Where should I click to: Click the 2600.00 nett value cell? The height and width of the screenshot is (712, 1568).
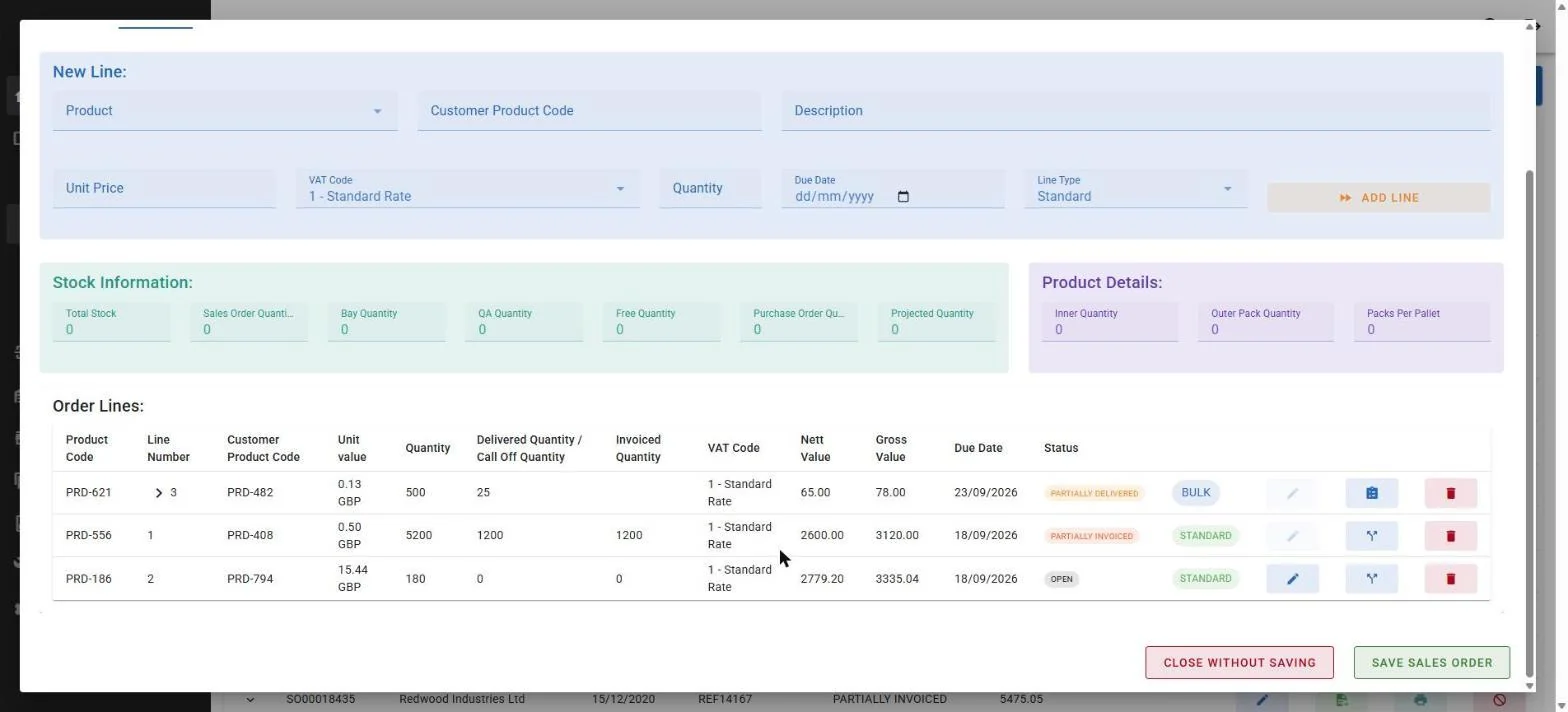pos(822,536)
